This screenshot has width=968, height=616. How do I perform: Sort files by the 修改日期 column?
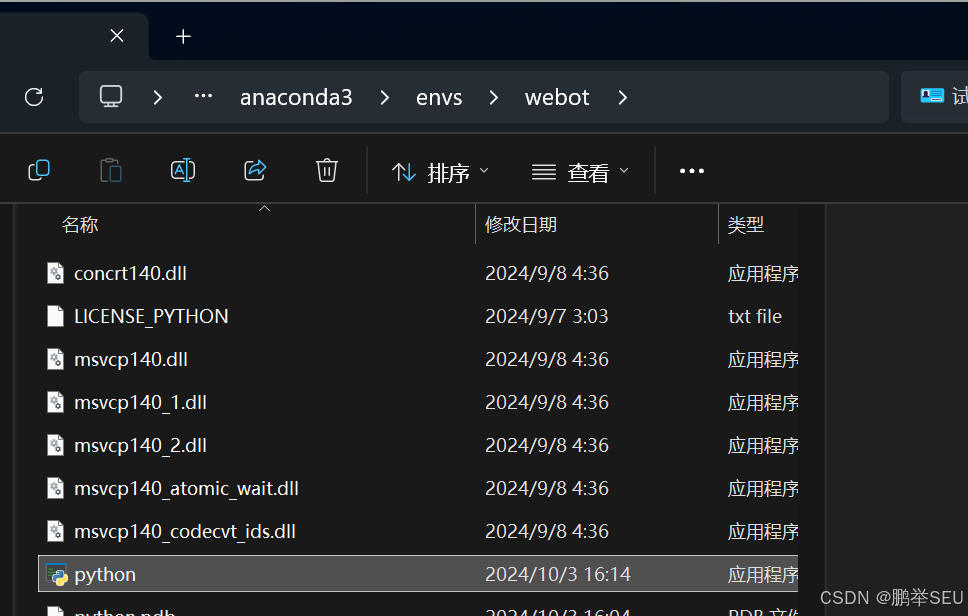[x=520, y=224]
